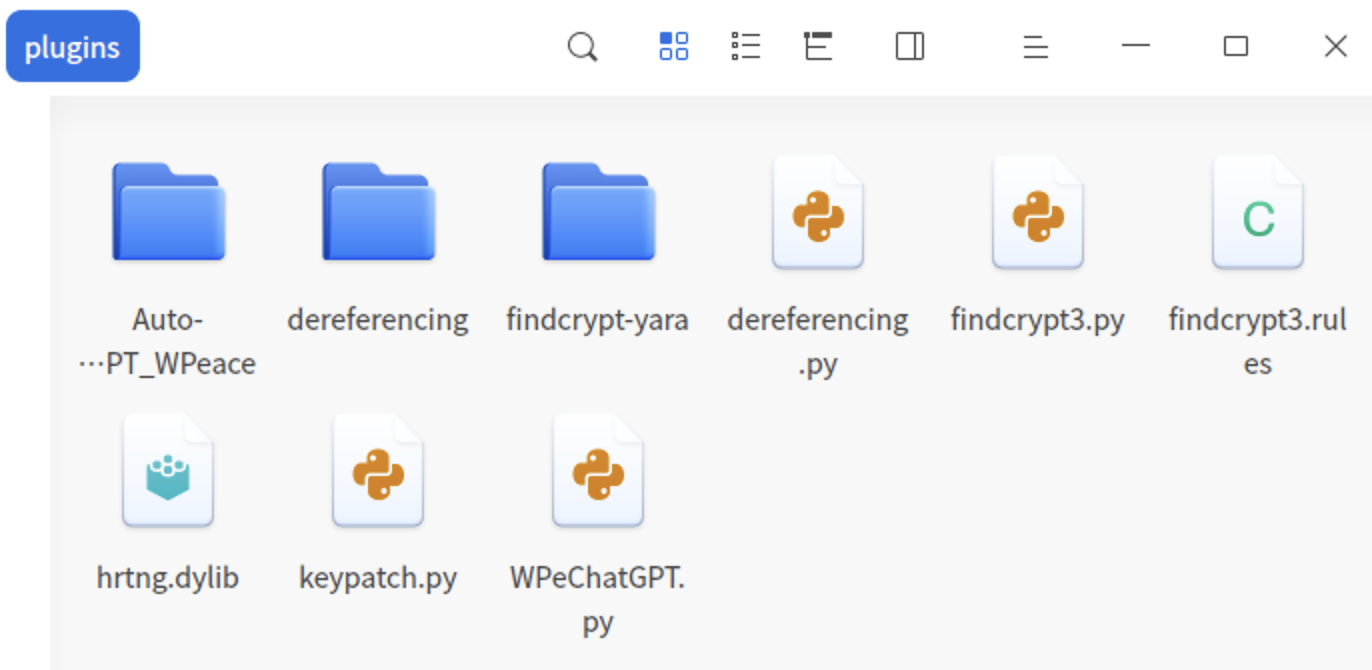
Task: Click the 'dereferencing.py' file name
Action: point(818,342)
